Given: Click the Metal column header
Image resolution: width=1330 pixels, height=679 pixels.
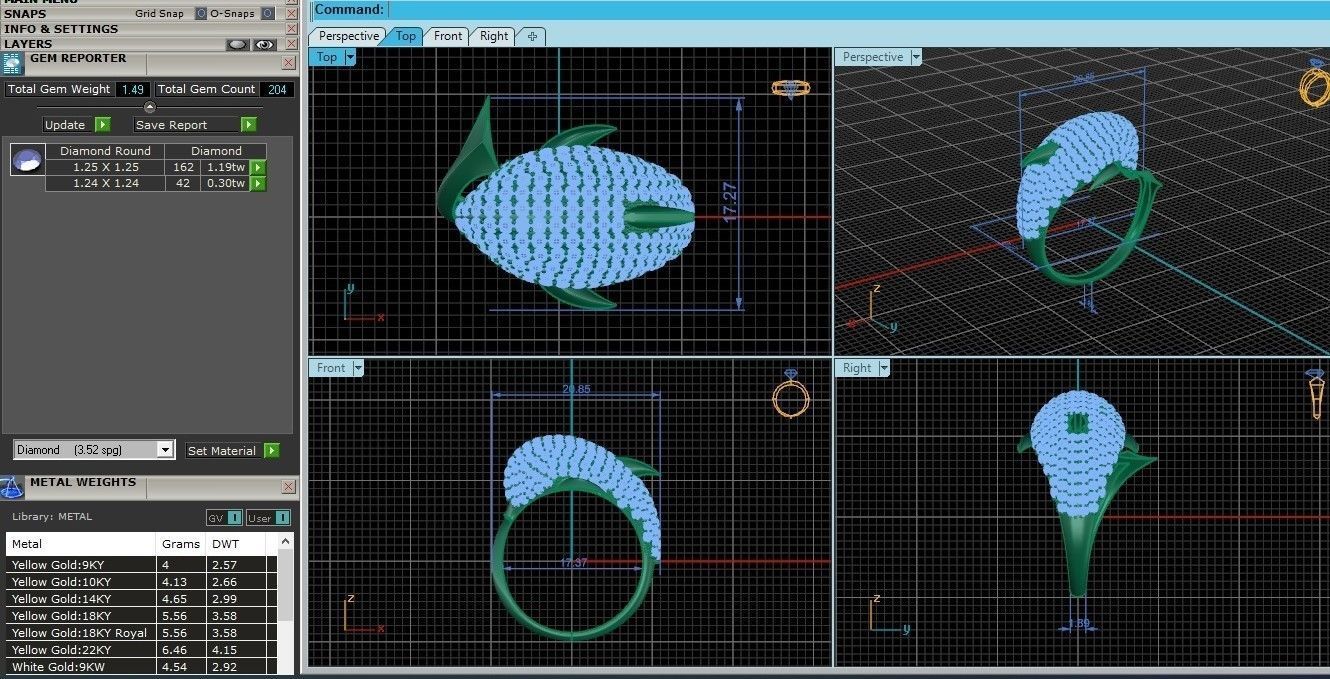Looking at the screenshot, I should point(81,544).
